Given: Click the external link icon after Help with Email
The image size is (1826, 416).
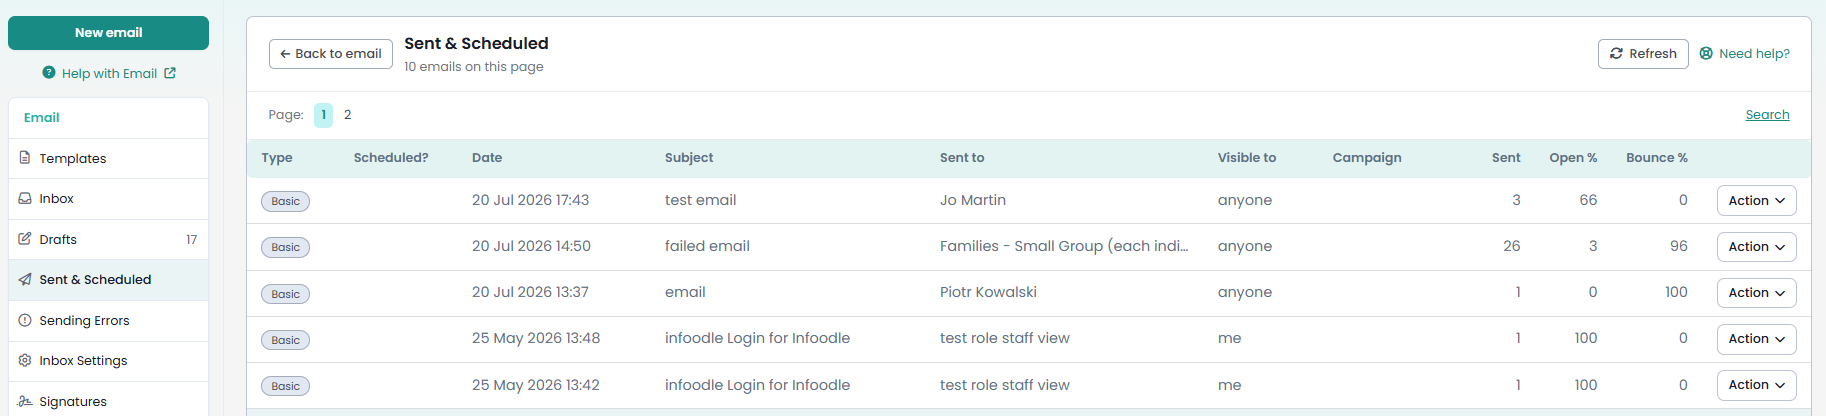Looking at the screenshot, I should [x=170, y=73].
